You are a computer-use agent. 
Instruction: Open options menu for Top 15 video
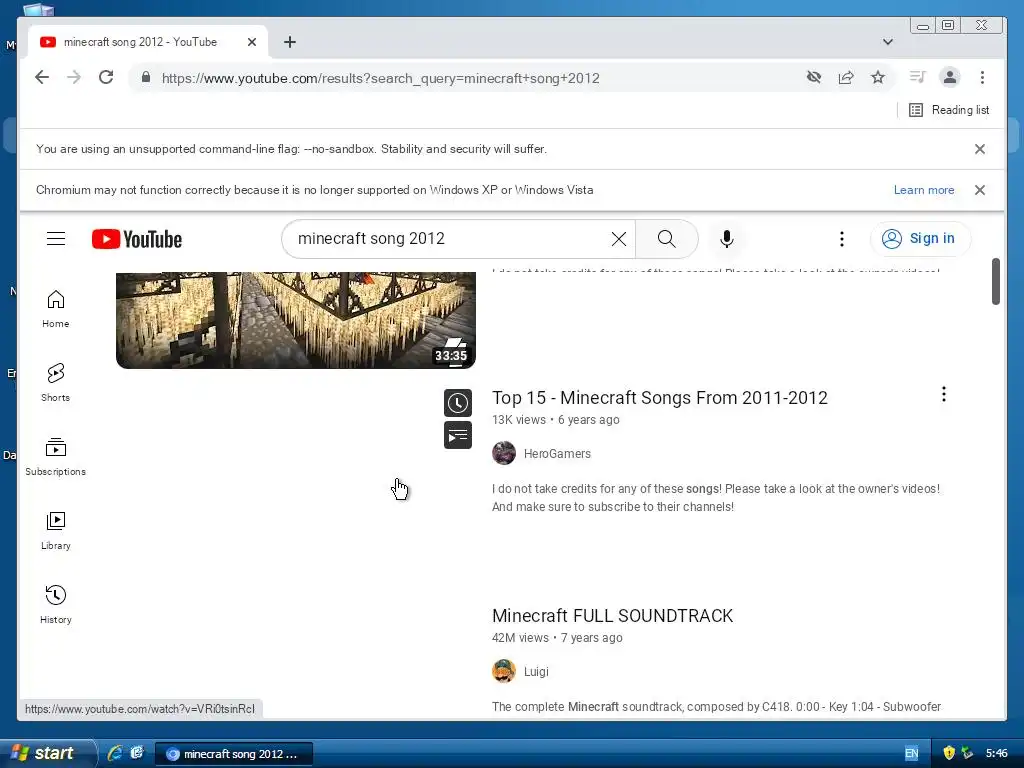[944, 394]
